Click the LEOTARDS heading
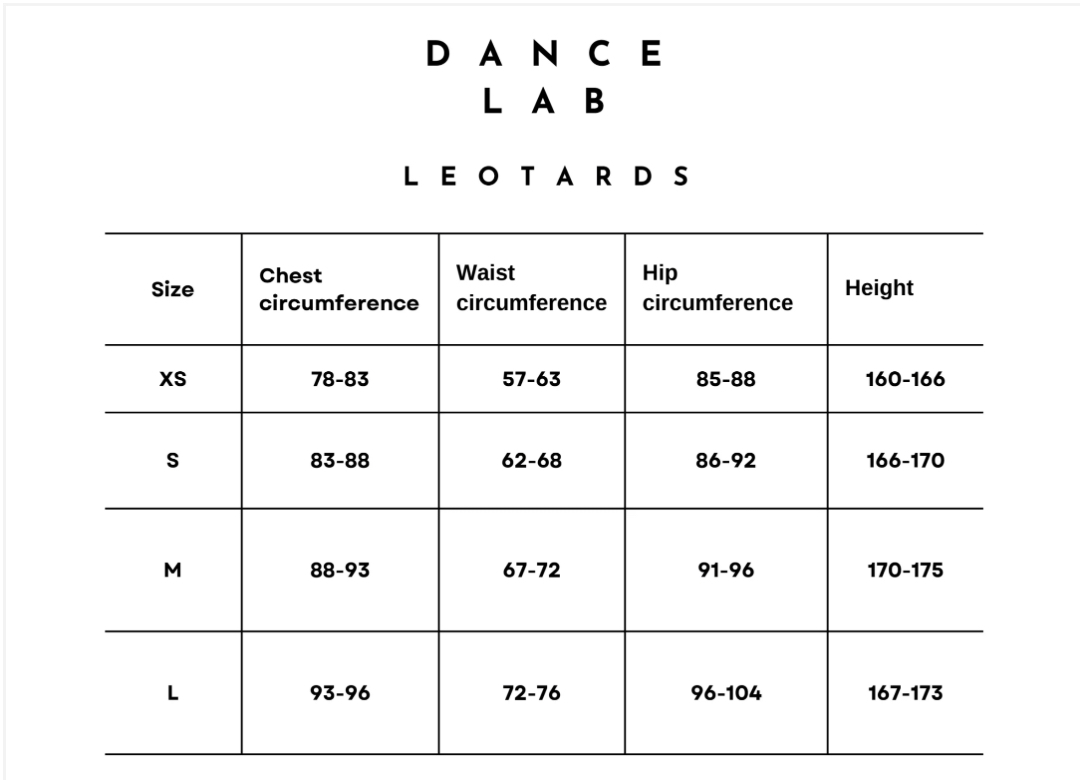 (x=547, y=177)
